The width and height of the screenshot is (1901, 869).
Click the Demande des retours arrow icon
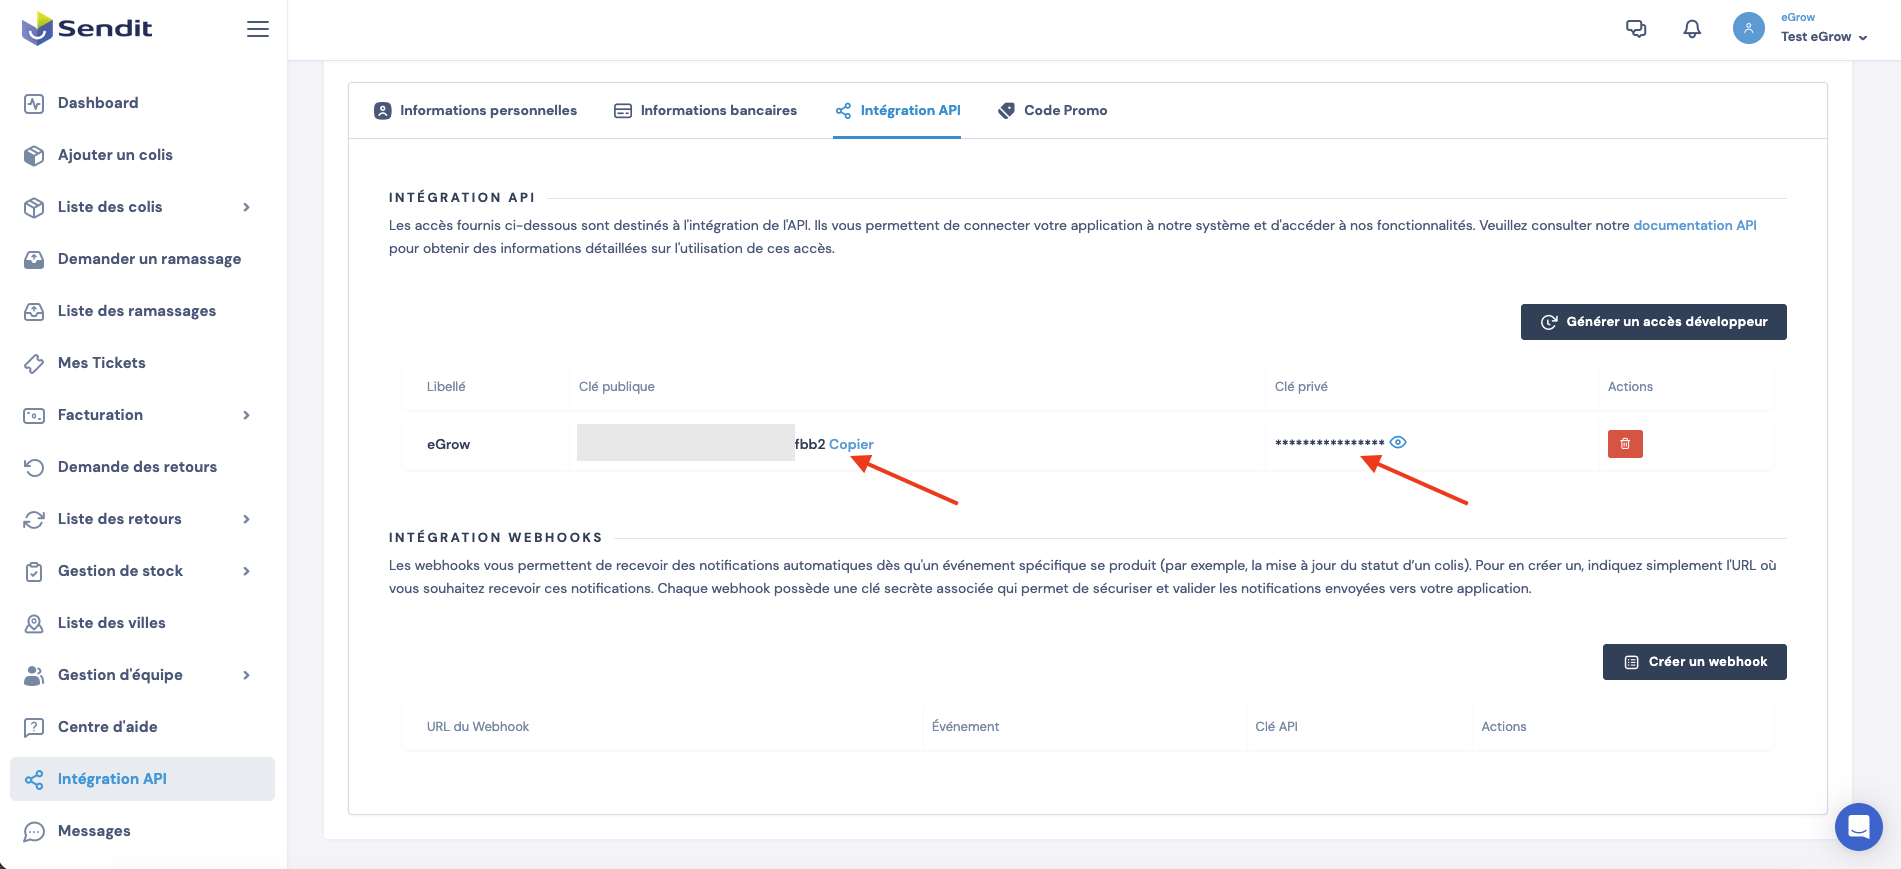34,467
